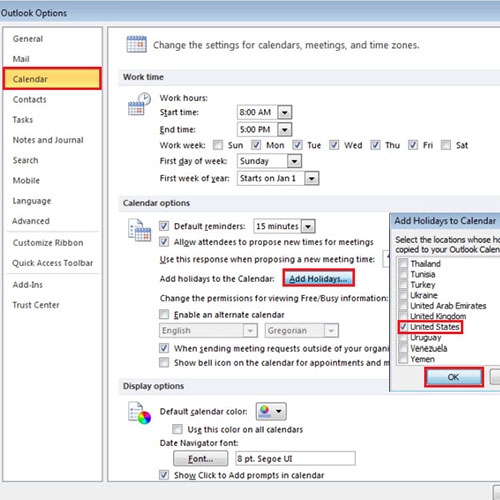Click the Work time clock-calendar icon
Viewport: 500px width, 500px height.
[x=139, y=104]
